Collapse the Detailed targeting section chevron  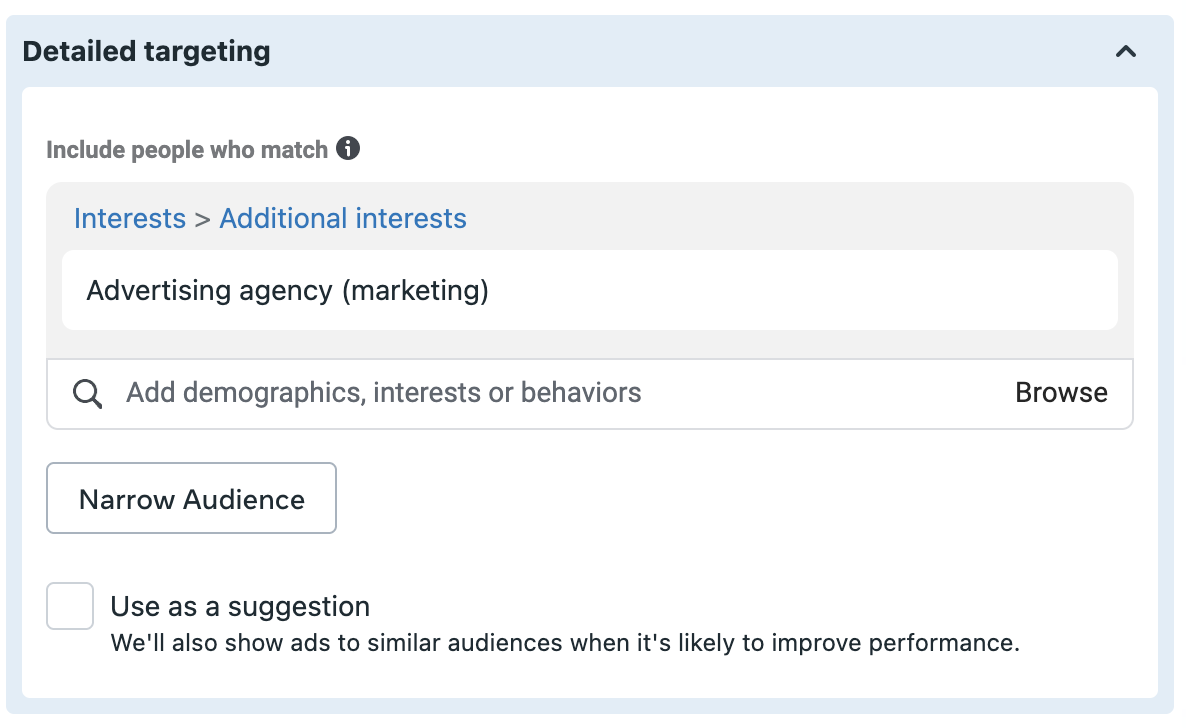[x=1125, y=51]
